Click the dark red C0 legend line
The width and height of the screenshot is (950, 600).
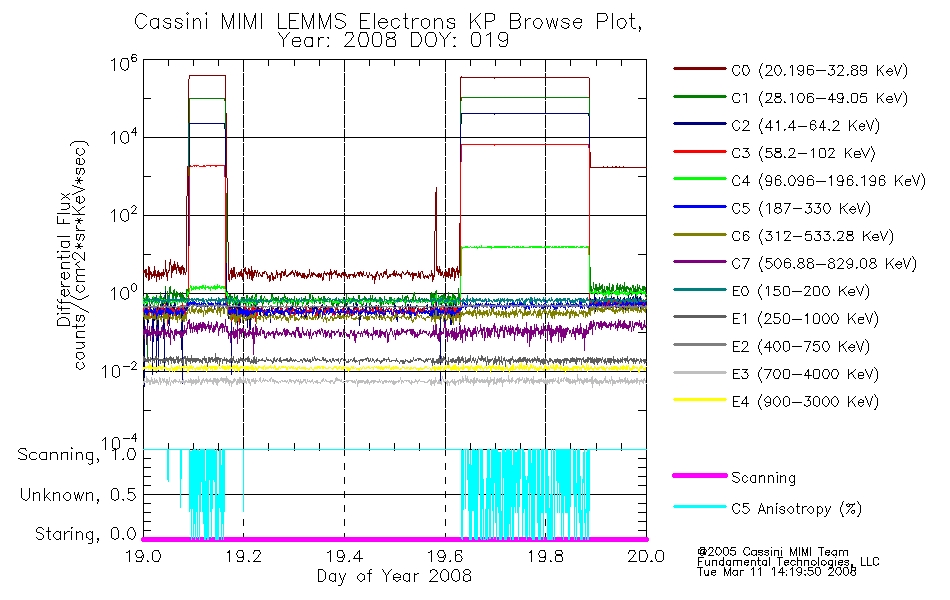pos(699,69)
